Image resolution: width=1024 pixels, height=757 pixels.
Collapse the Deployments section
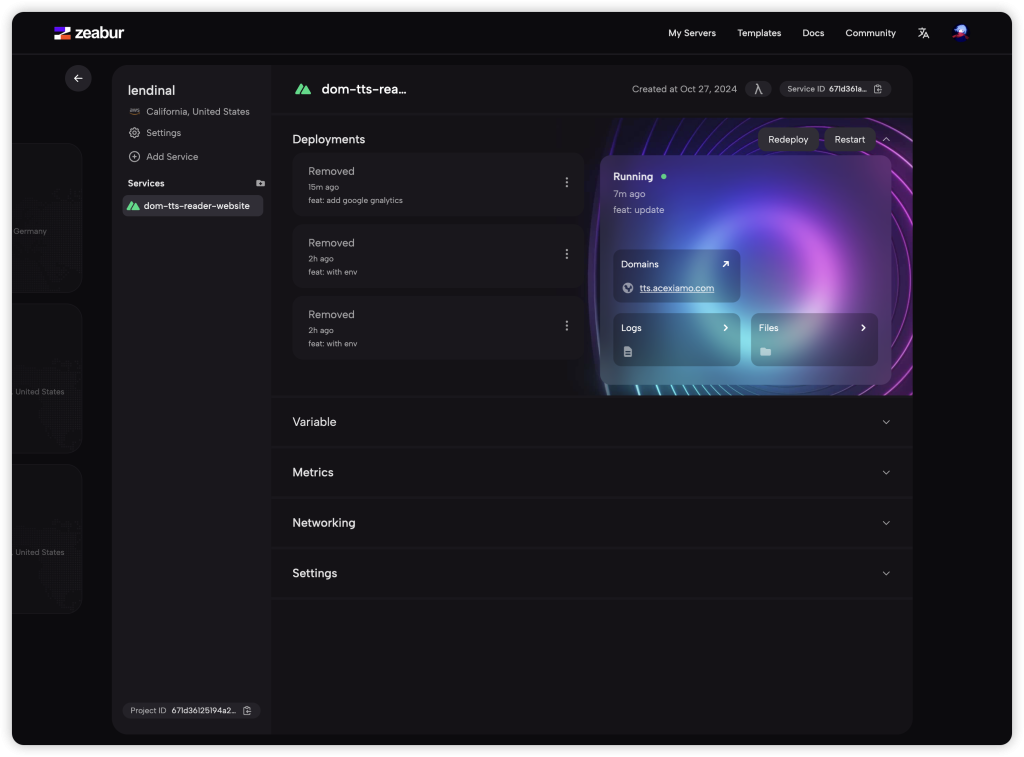click(886, 140)
